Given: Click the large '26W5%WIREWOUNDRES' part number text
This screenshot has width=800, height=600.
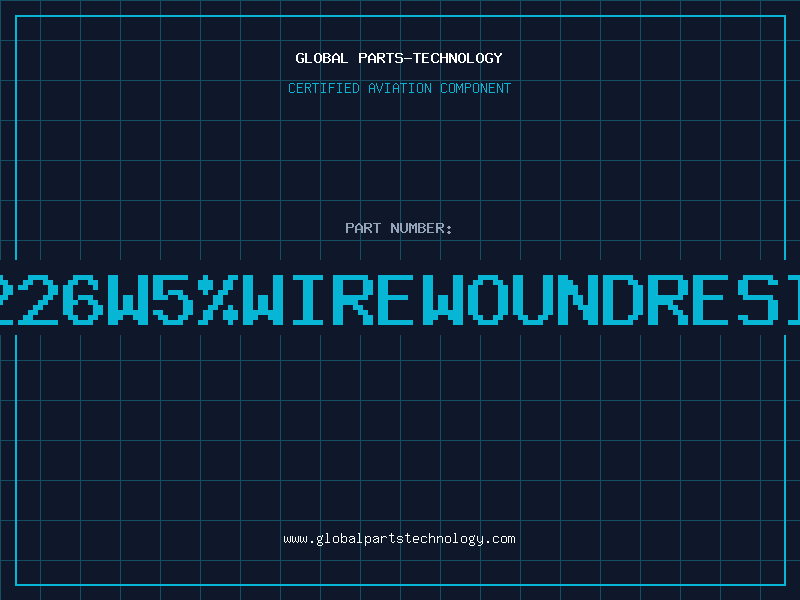Looking at the screenshot, I should pyautogui.click(x=400, y=299).
